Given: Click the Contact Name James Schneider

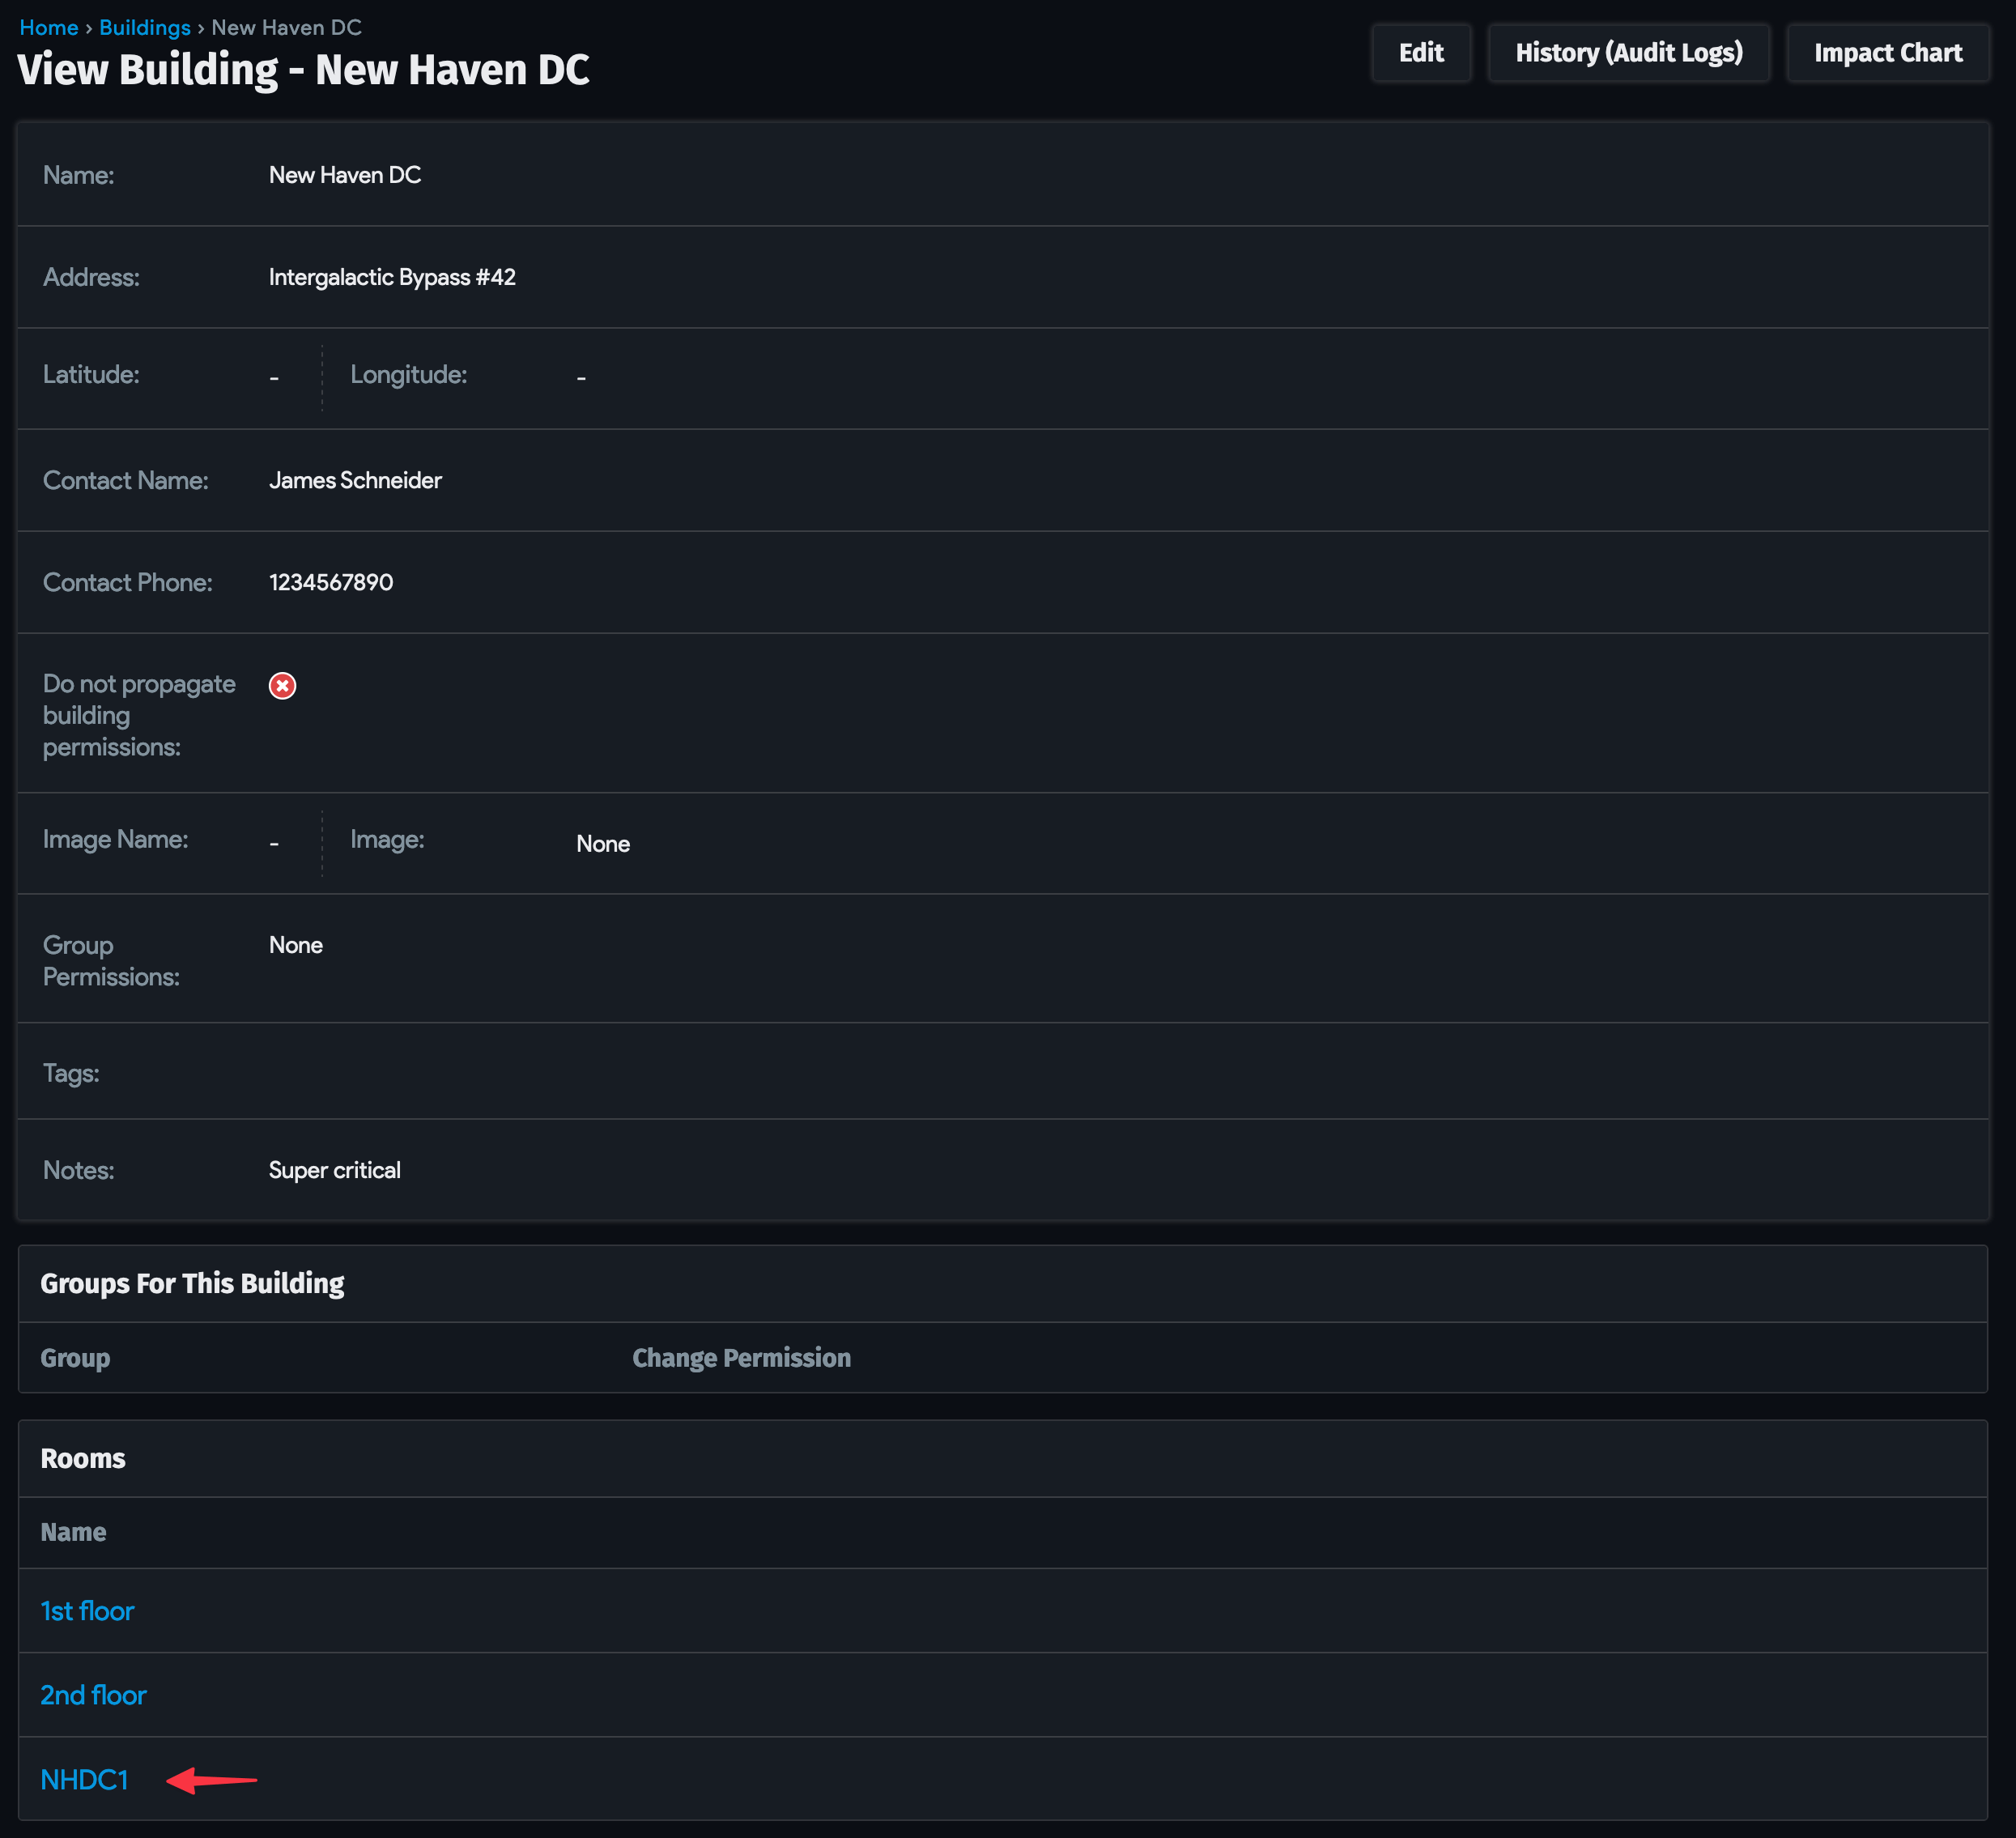Looking at the screenshot, I should pos(355,480).
